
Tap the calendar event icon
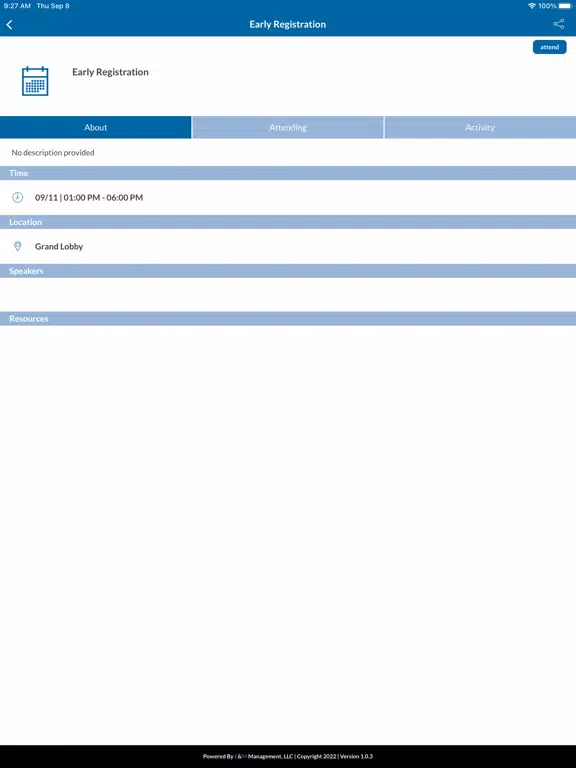pos(35,81)
